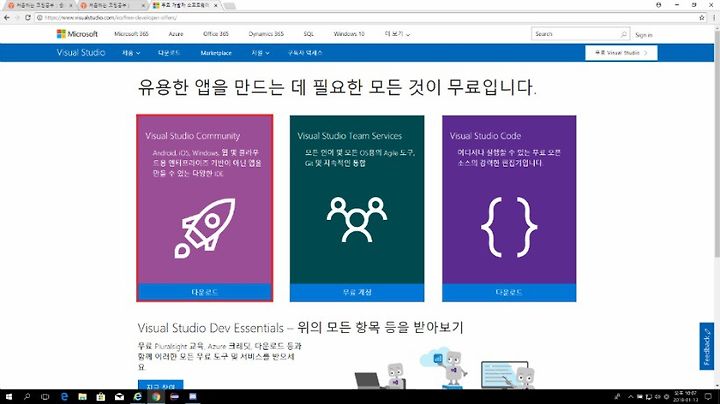Screen dimensions: 720x404
Task: Open subscriber access in Visual Studio nav
Action: [305, 53]
